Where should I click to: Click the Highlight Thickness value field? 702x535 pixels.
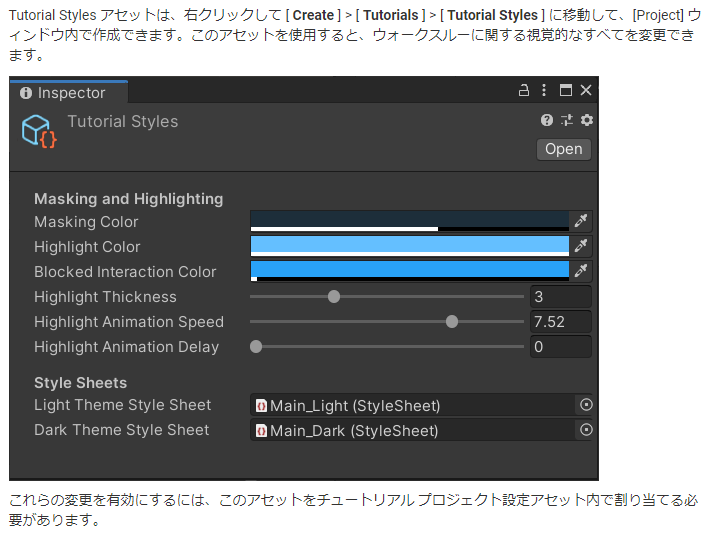(561, 297)
